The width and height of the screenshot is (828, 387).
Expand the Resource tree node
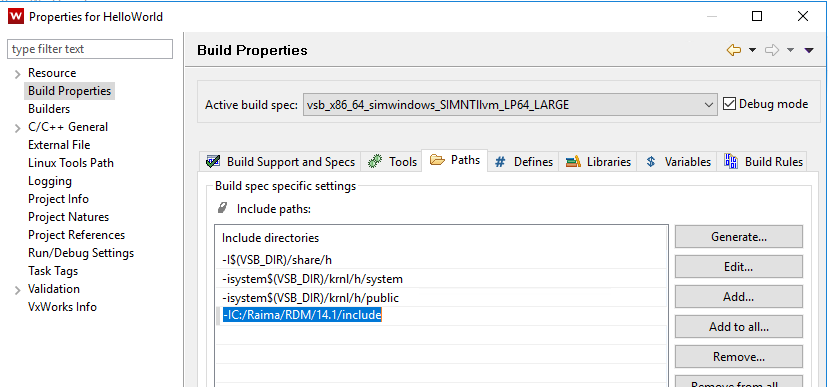(17, 74)
